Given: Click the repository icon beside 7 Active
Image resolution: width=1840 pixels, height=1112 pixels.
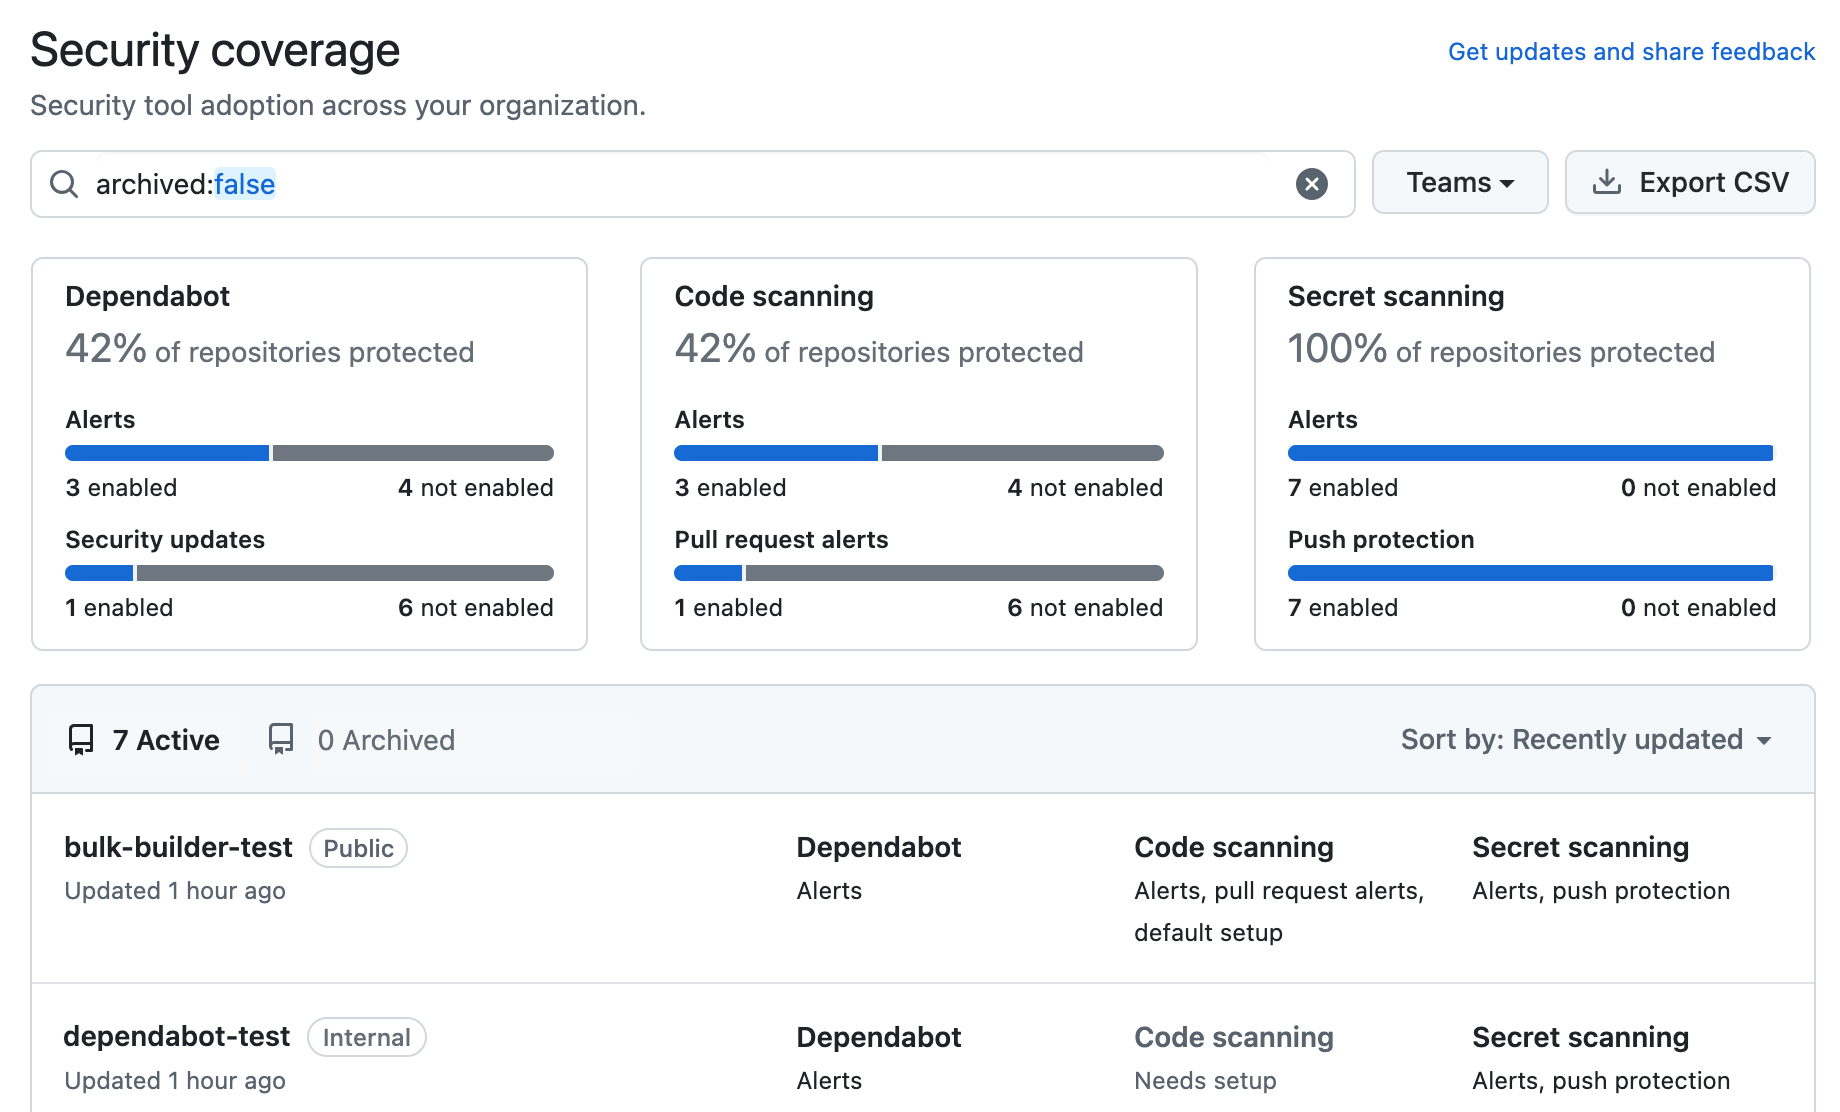Looking at the screenshot, I should 81,739.
